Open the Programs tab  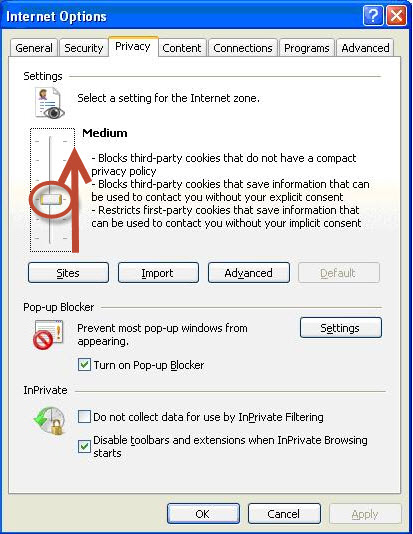pyautogui.click(x=307, y=48)
